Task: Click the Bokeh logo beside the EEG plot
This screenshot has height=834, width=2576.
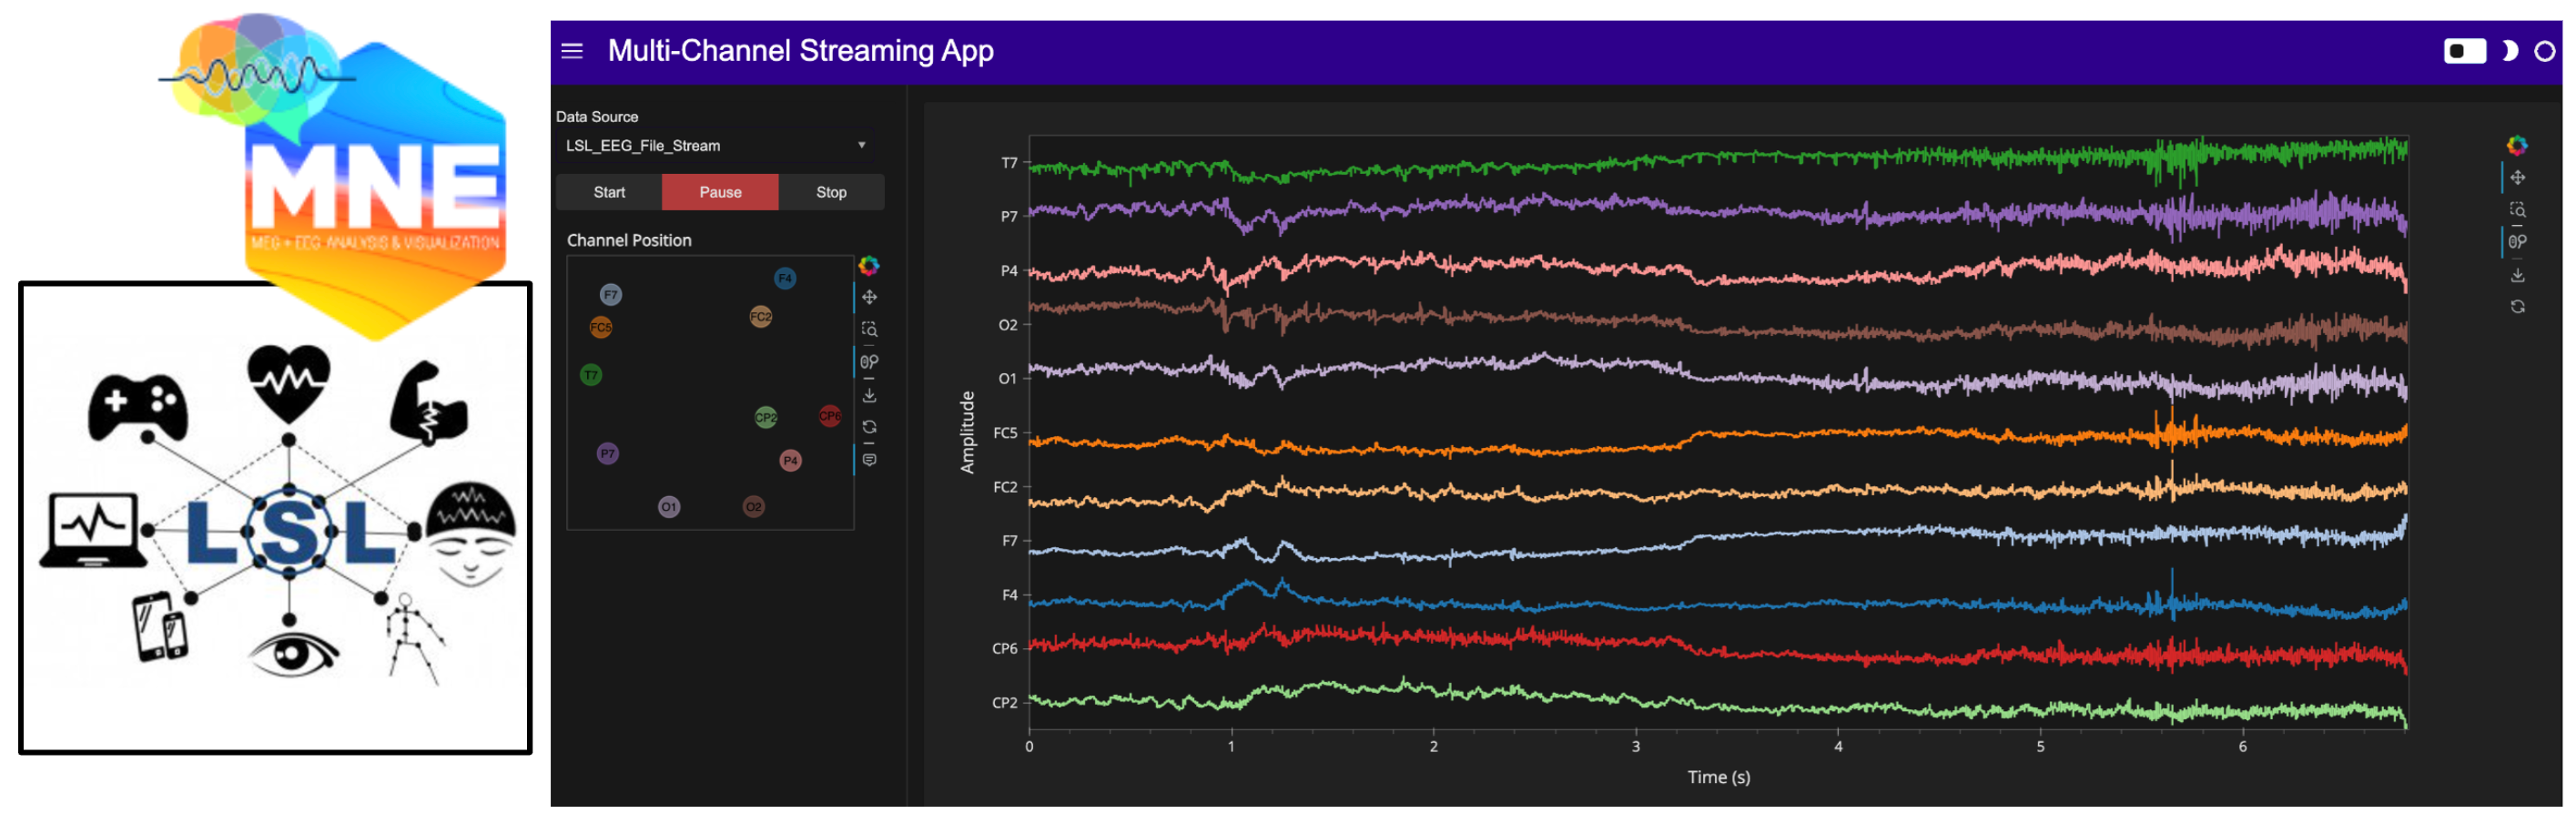Action: pos(2517,146)
